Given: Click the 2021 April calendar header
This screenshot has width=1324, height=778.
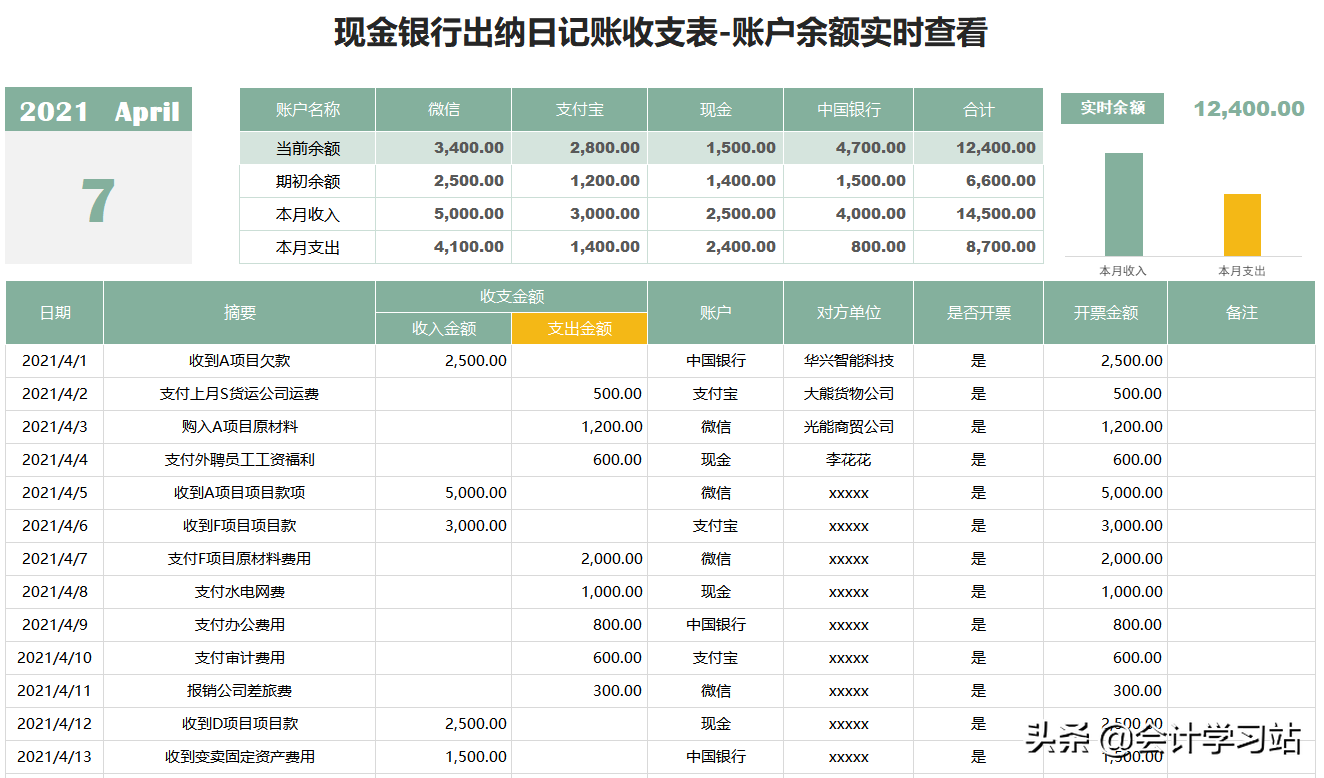Looking at the screenshot, I should [98, 111].
